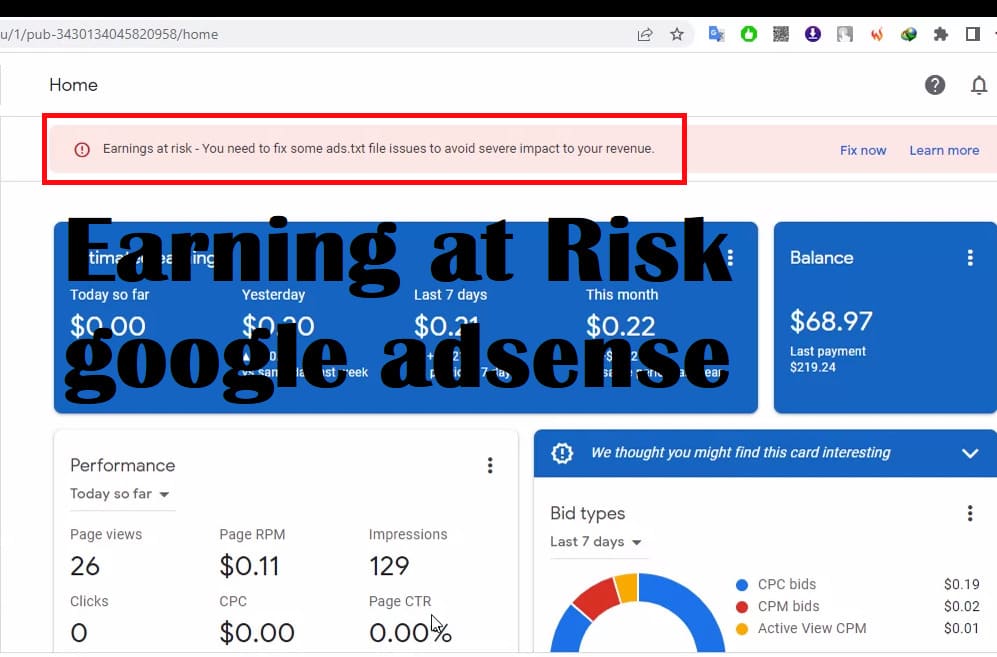Open the Bid types 'Last 7 days' dropdown
Image resolution: width=997 pixels, height=657 pixels.
tap(596, 542)
